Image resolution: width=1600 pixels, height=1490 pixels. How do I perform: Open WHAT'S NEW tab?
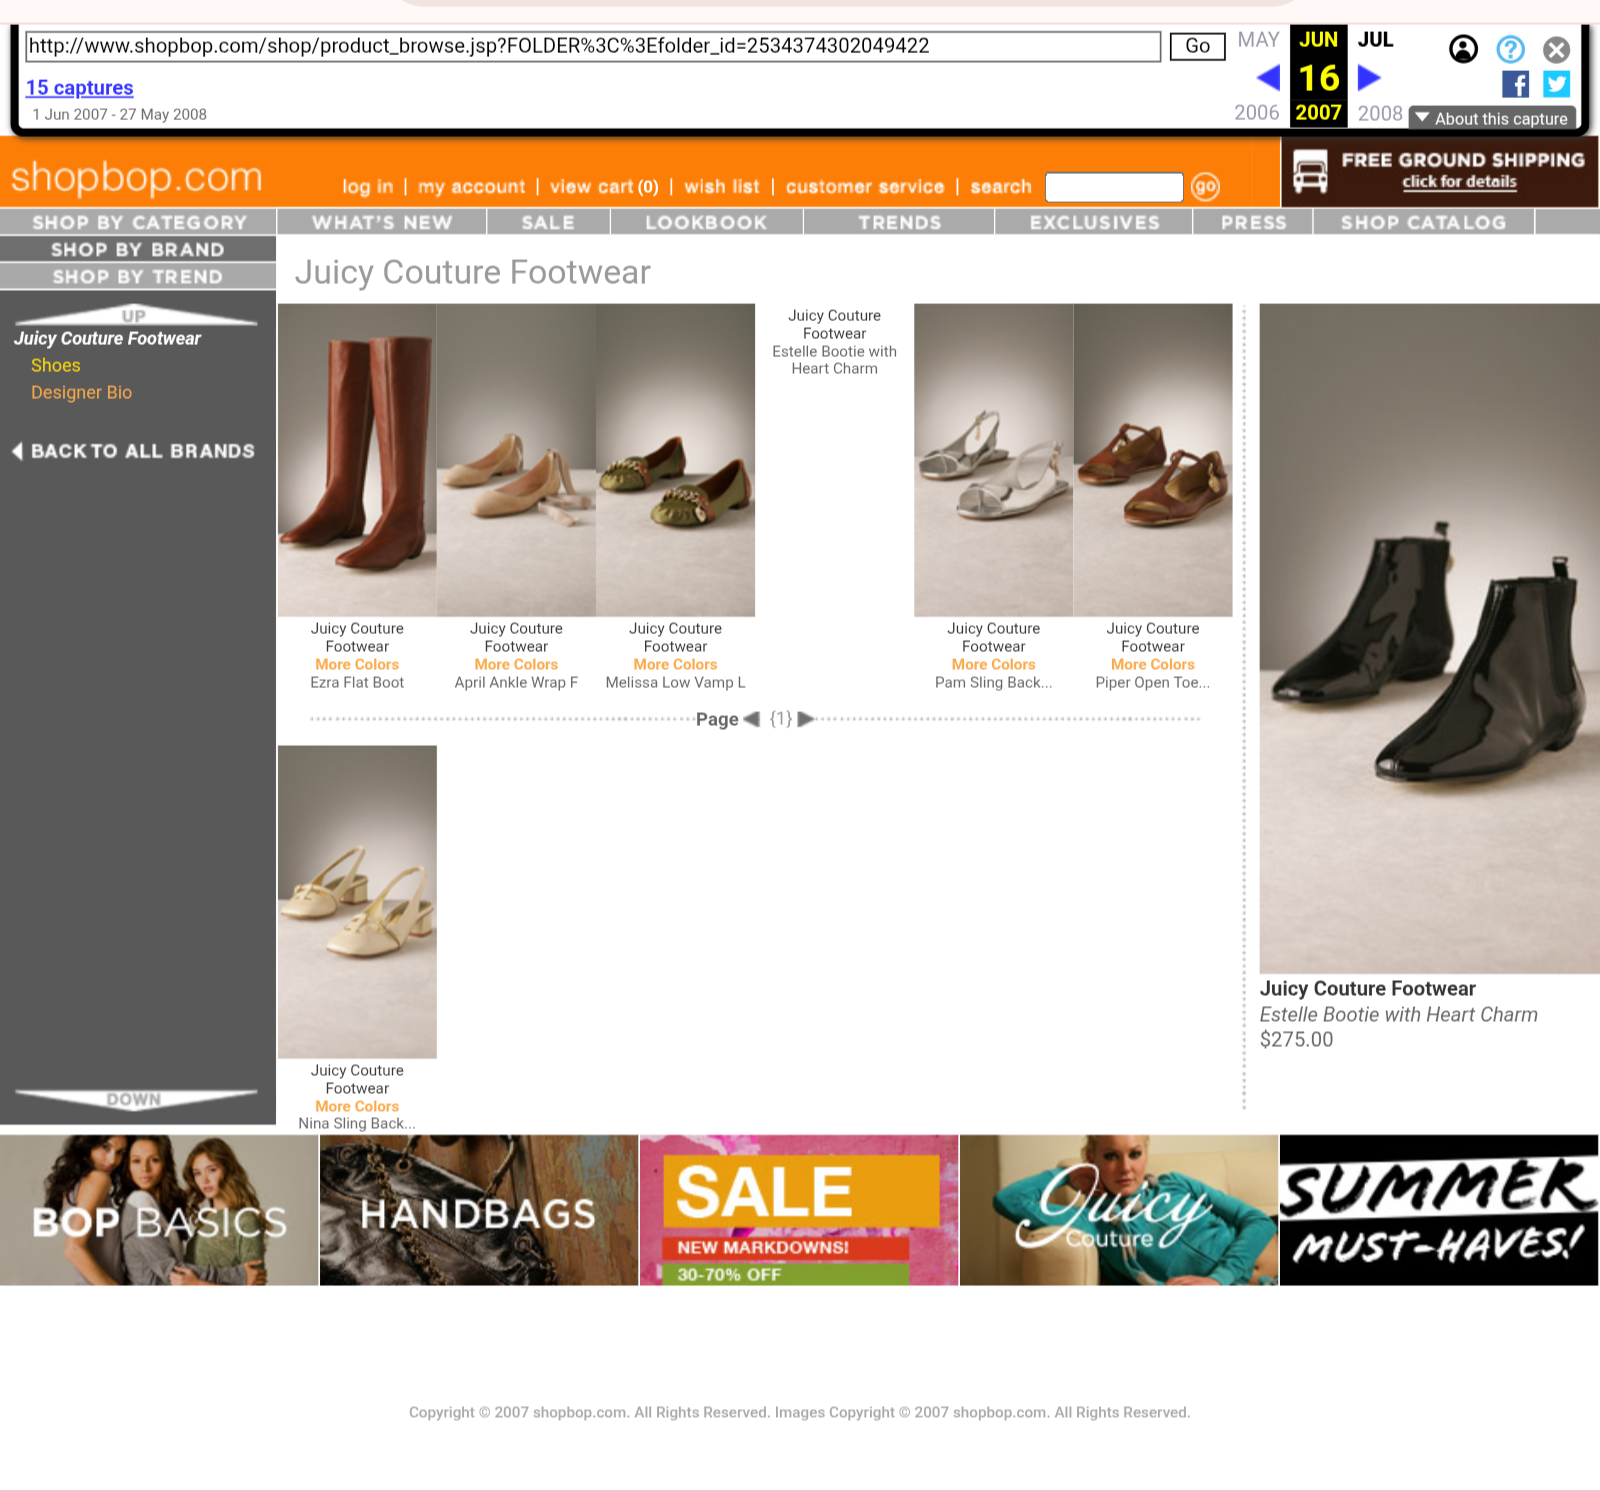tap(382, 222)
